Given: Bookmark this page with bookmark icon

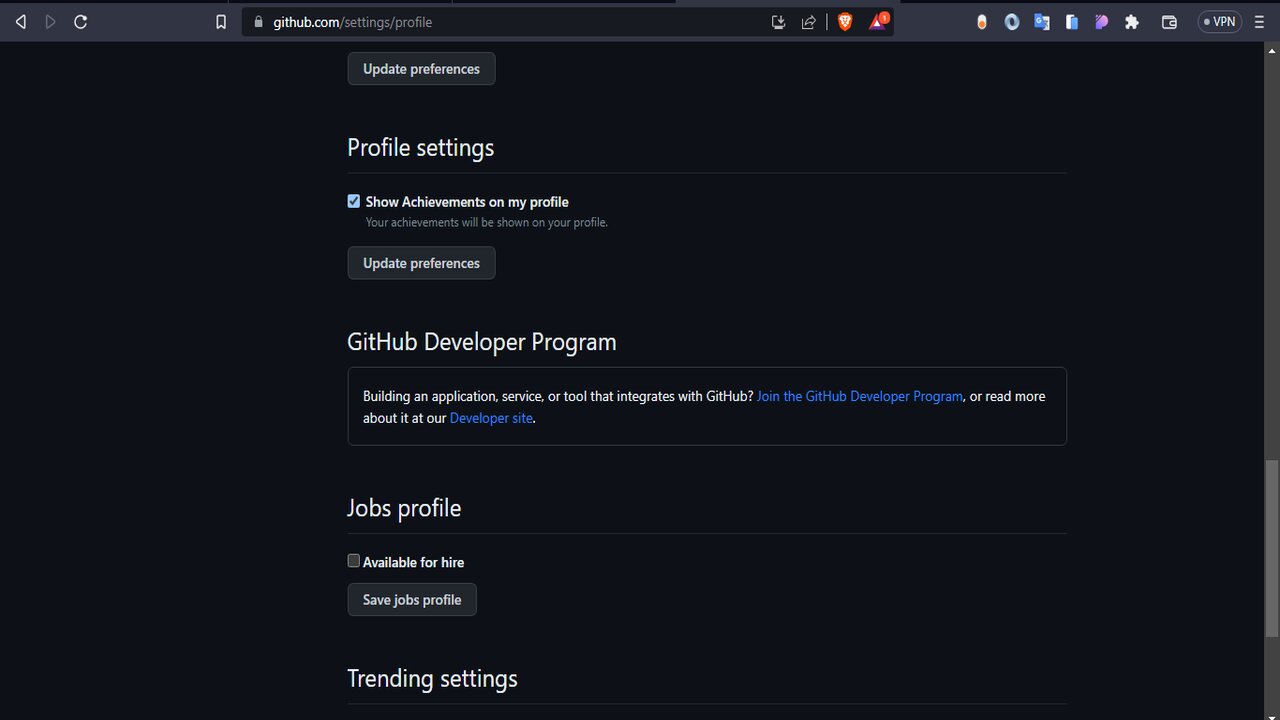Looking at the screenshot, I should (221, 22).
